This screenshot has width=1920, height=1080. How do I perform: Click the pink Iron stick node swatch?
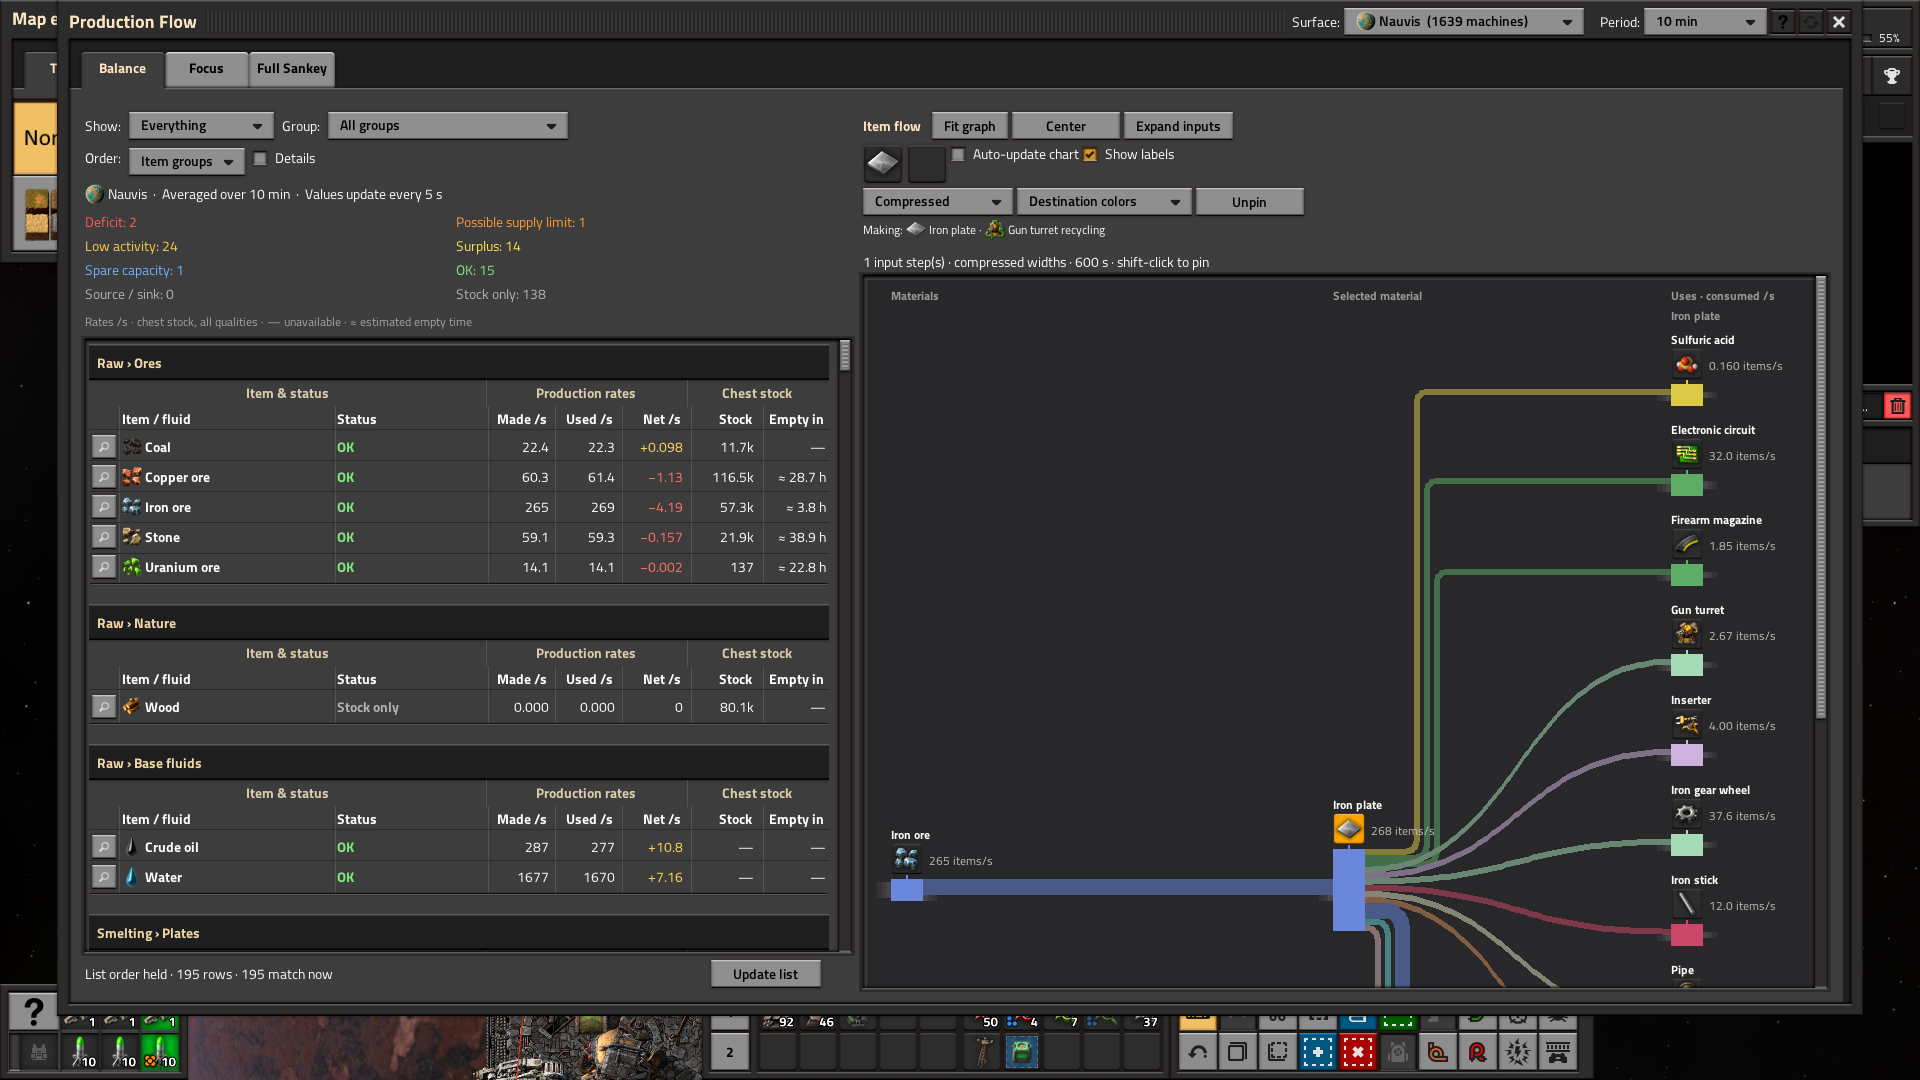coord(1687,935)
